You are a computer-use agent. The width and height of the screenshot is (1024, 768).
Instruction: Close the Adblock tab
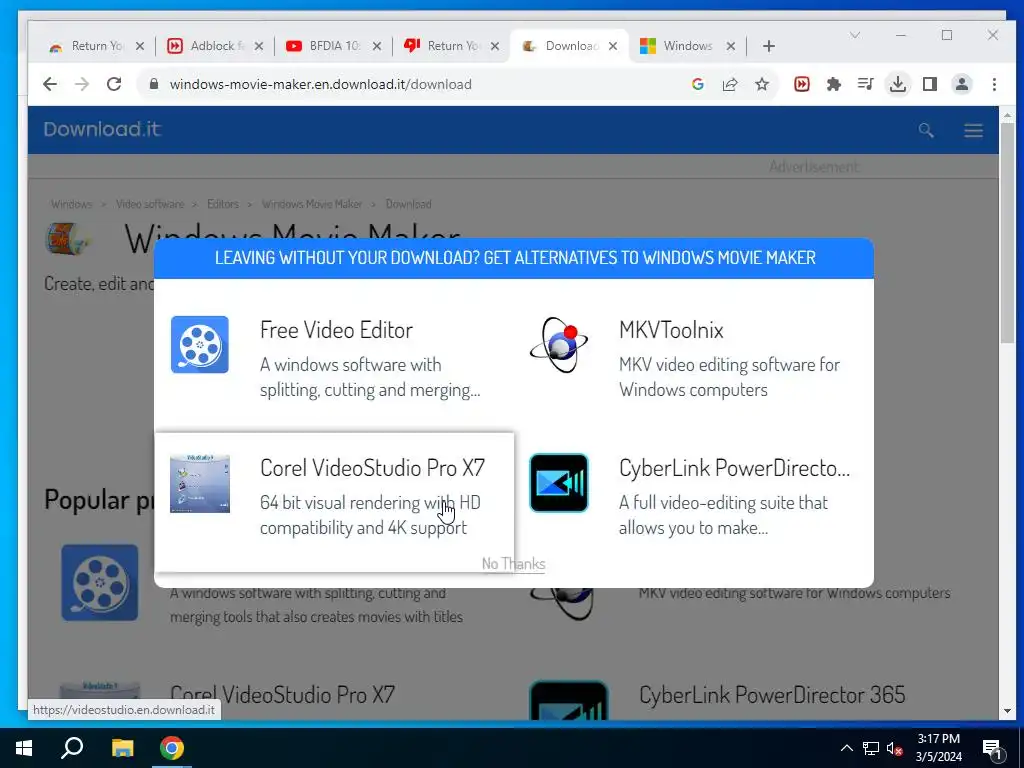tap(259, 46)
